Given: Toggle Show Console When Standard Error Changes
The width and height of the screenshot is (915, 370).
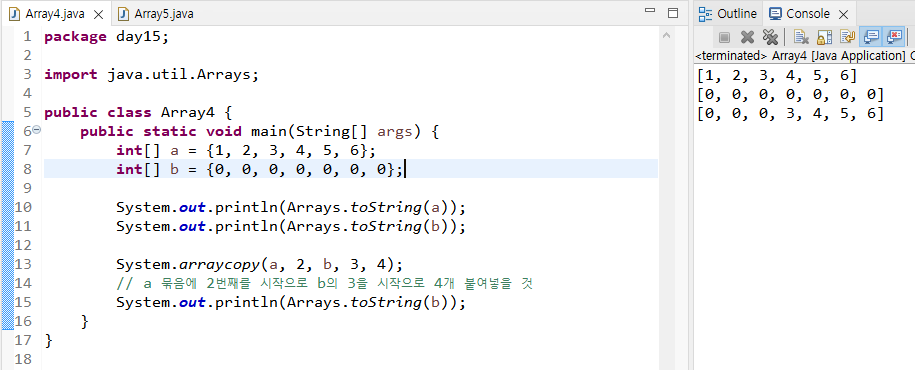Looking at the screenshot, I should pyautogui.click(x=894, y=37).
